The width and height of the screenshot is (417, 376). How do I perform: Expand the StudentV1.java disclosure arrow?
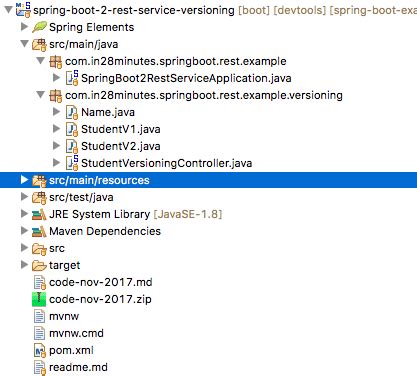pyautogui.click(x=57, y=128)
